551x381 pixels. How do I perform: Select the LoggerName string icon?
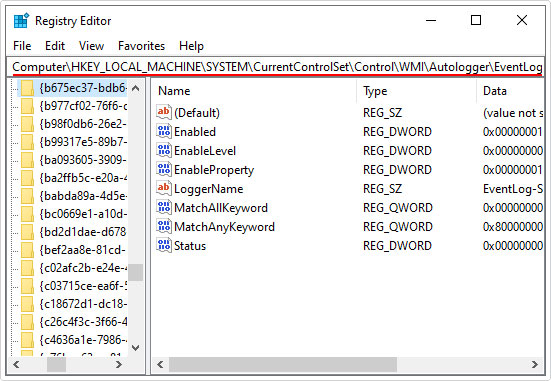pyautogui.click(x=164, y=188)
